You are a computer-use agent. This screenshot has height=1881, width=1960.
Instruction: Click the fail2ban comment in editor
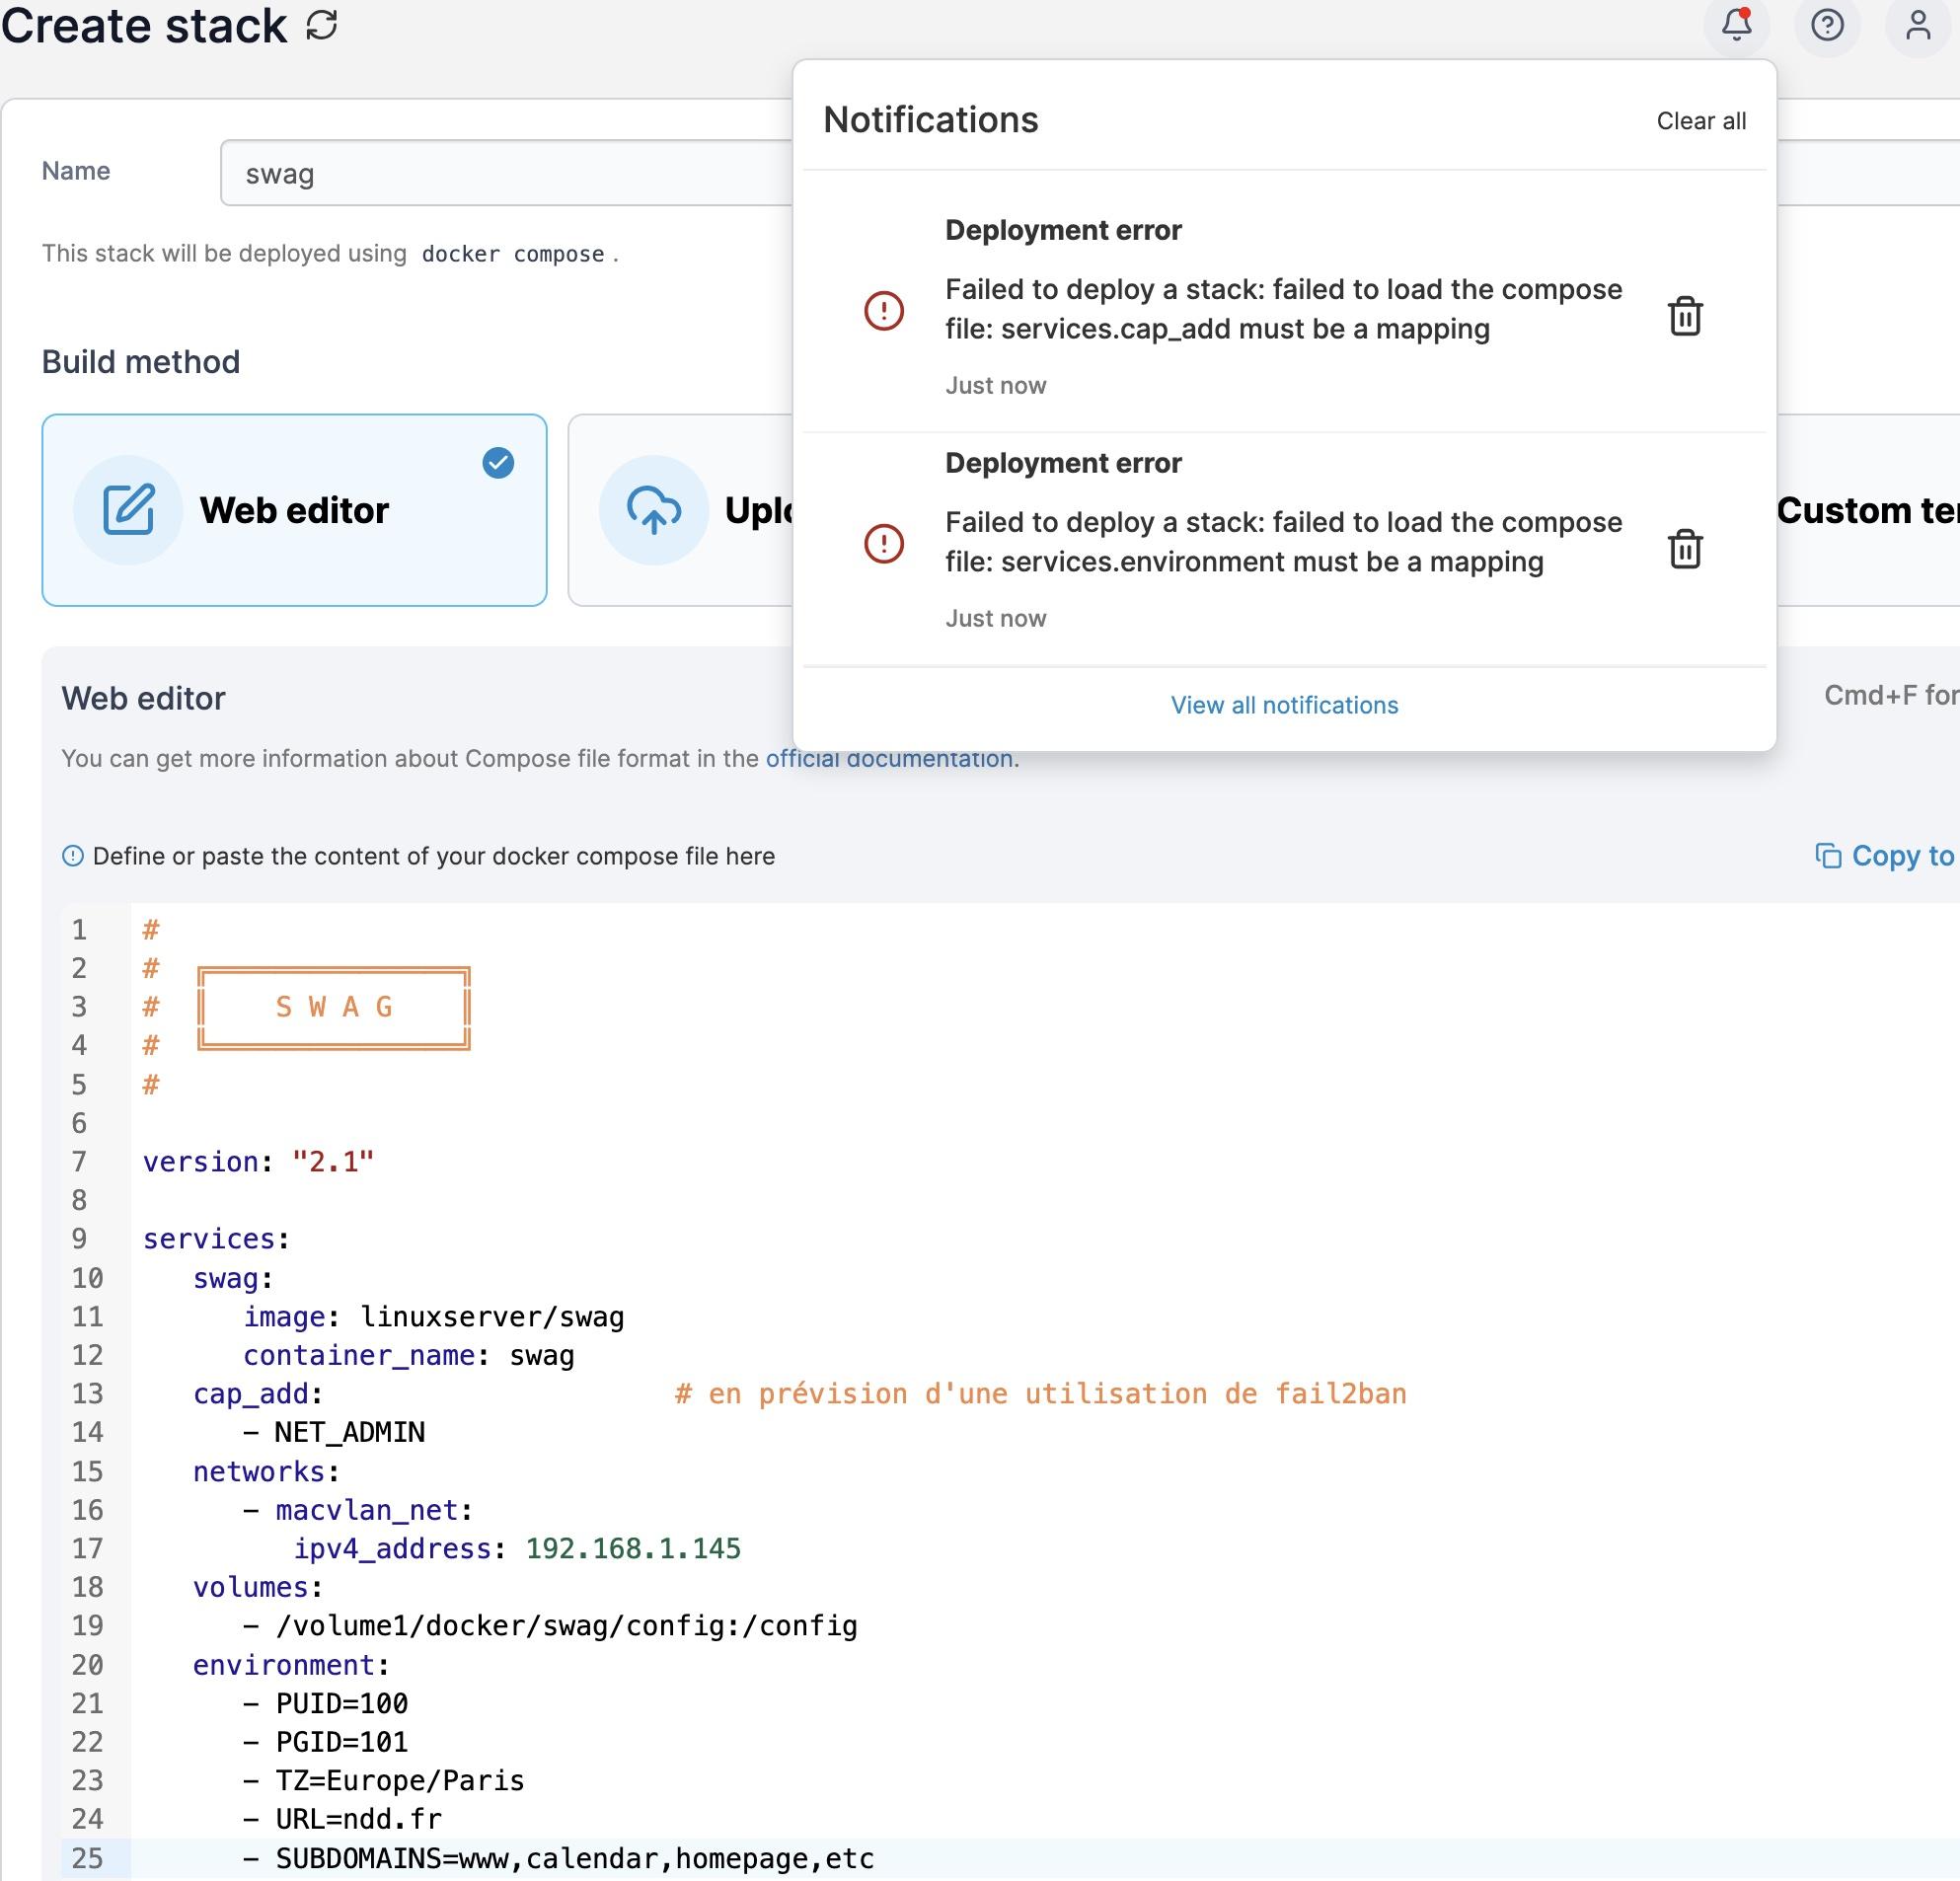(x=1041, y=1394)
